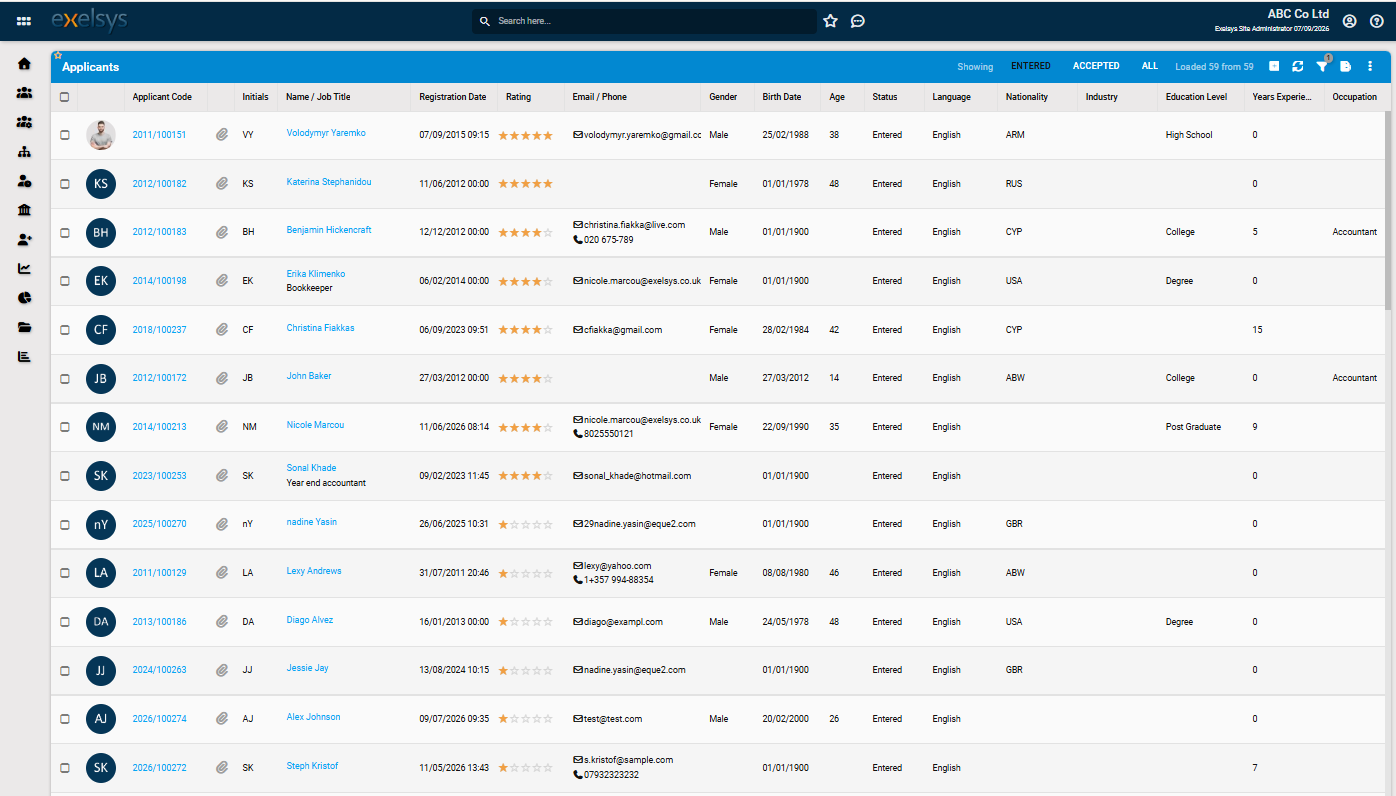Open Christina Fiakkas name link
The image size is (1396, 796).
coord(320,328)
